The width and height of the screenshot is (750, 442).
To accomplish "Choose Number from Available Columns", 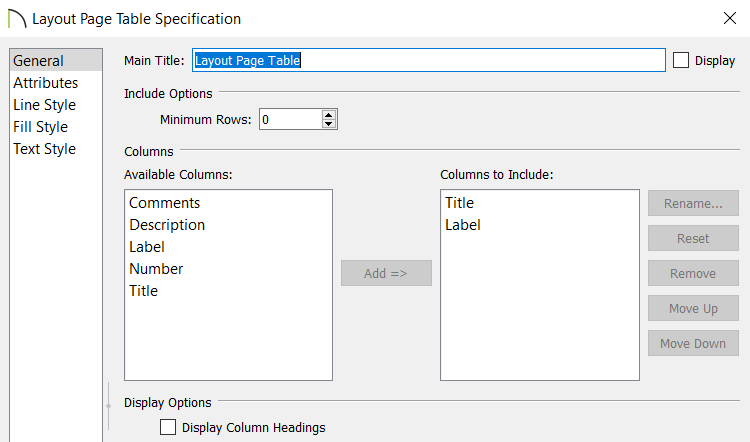I will (x=156, y=269).
